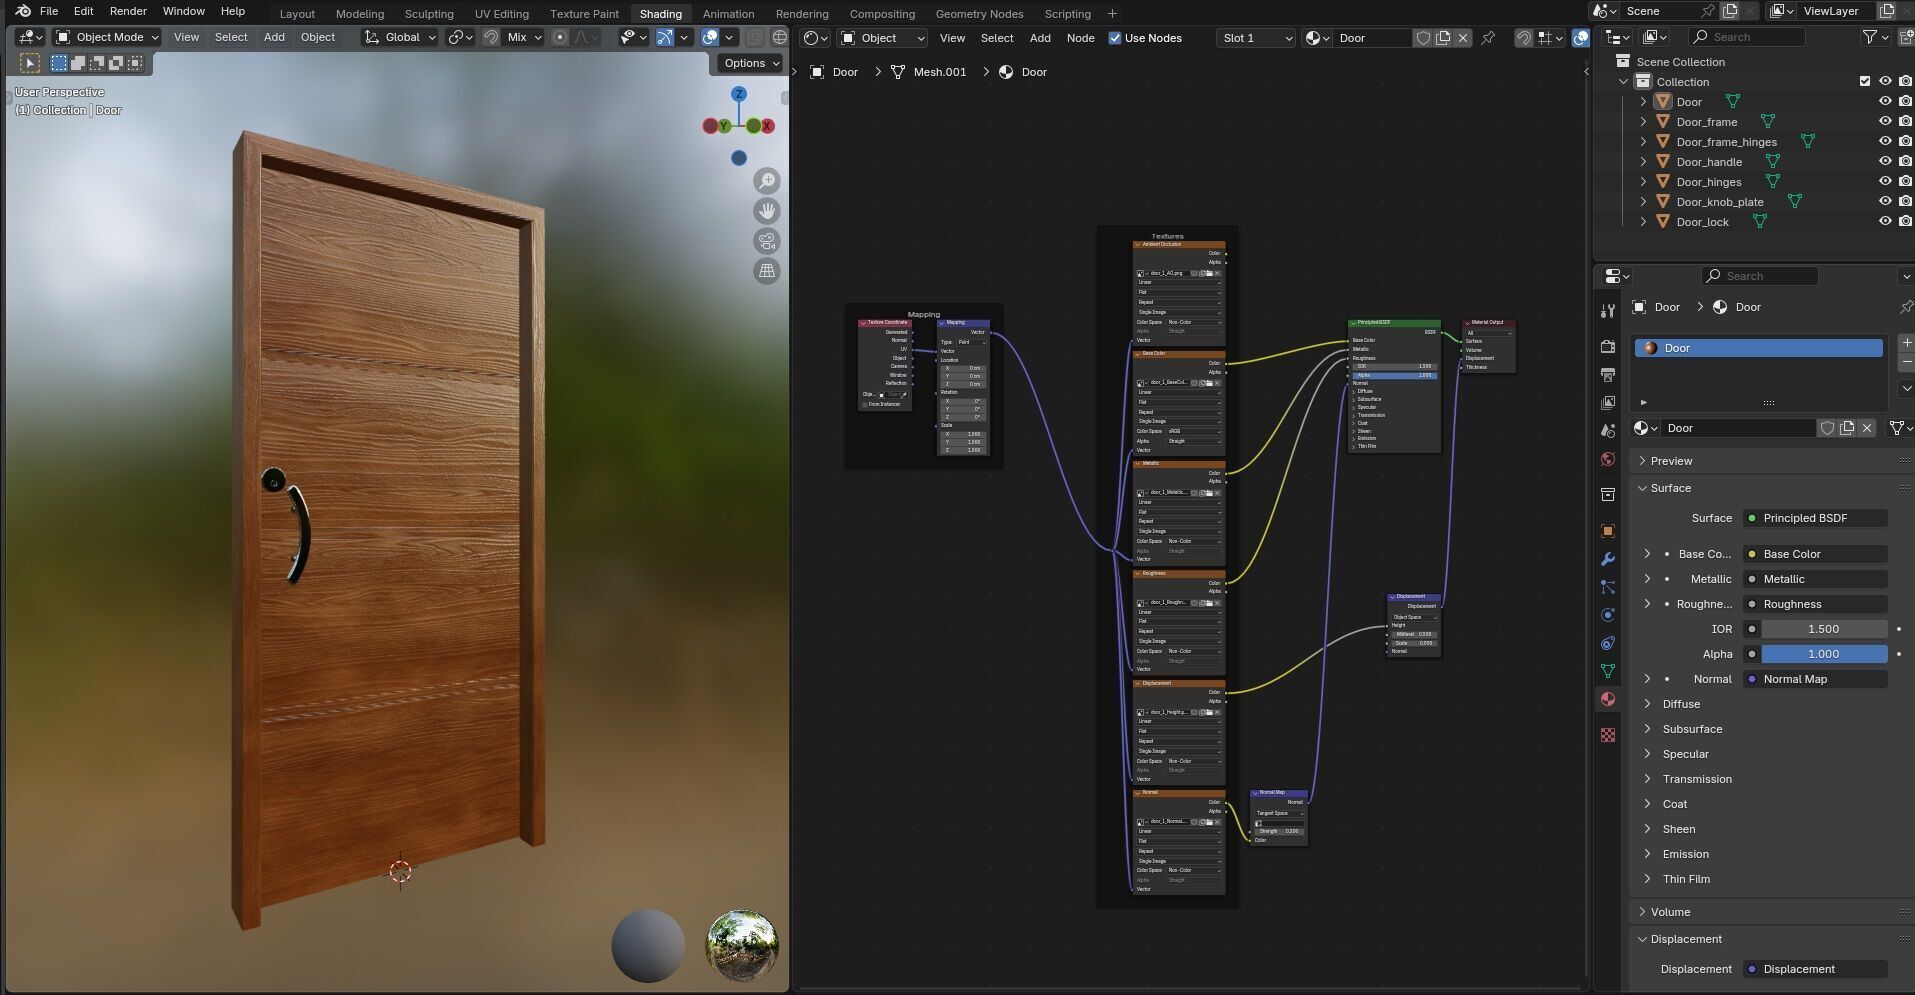The height and width of the screenshot is (995, 1915).
Task: Switch perspective/orthographic grid icon
Action: [x=767, y=271]
